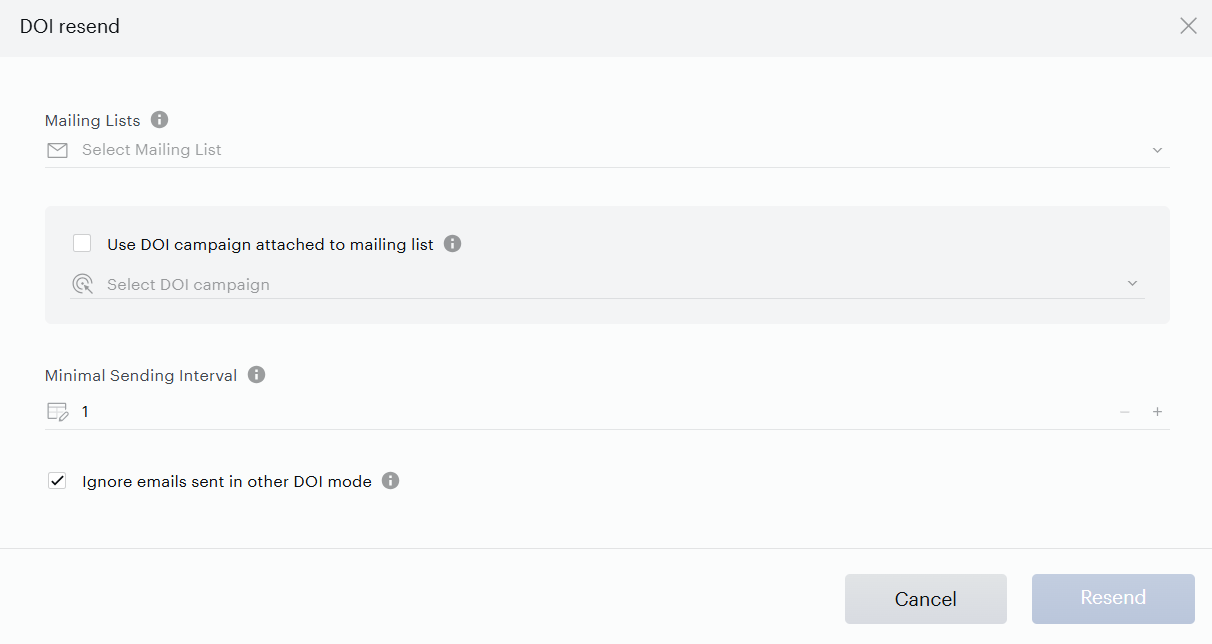Click the envelope icon in Mailing Lists field
1212x644 pixels.
(x=57, y=150)
